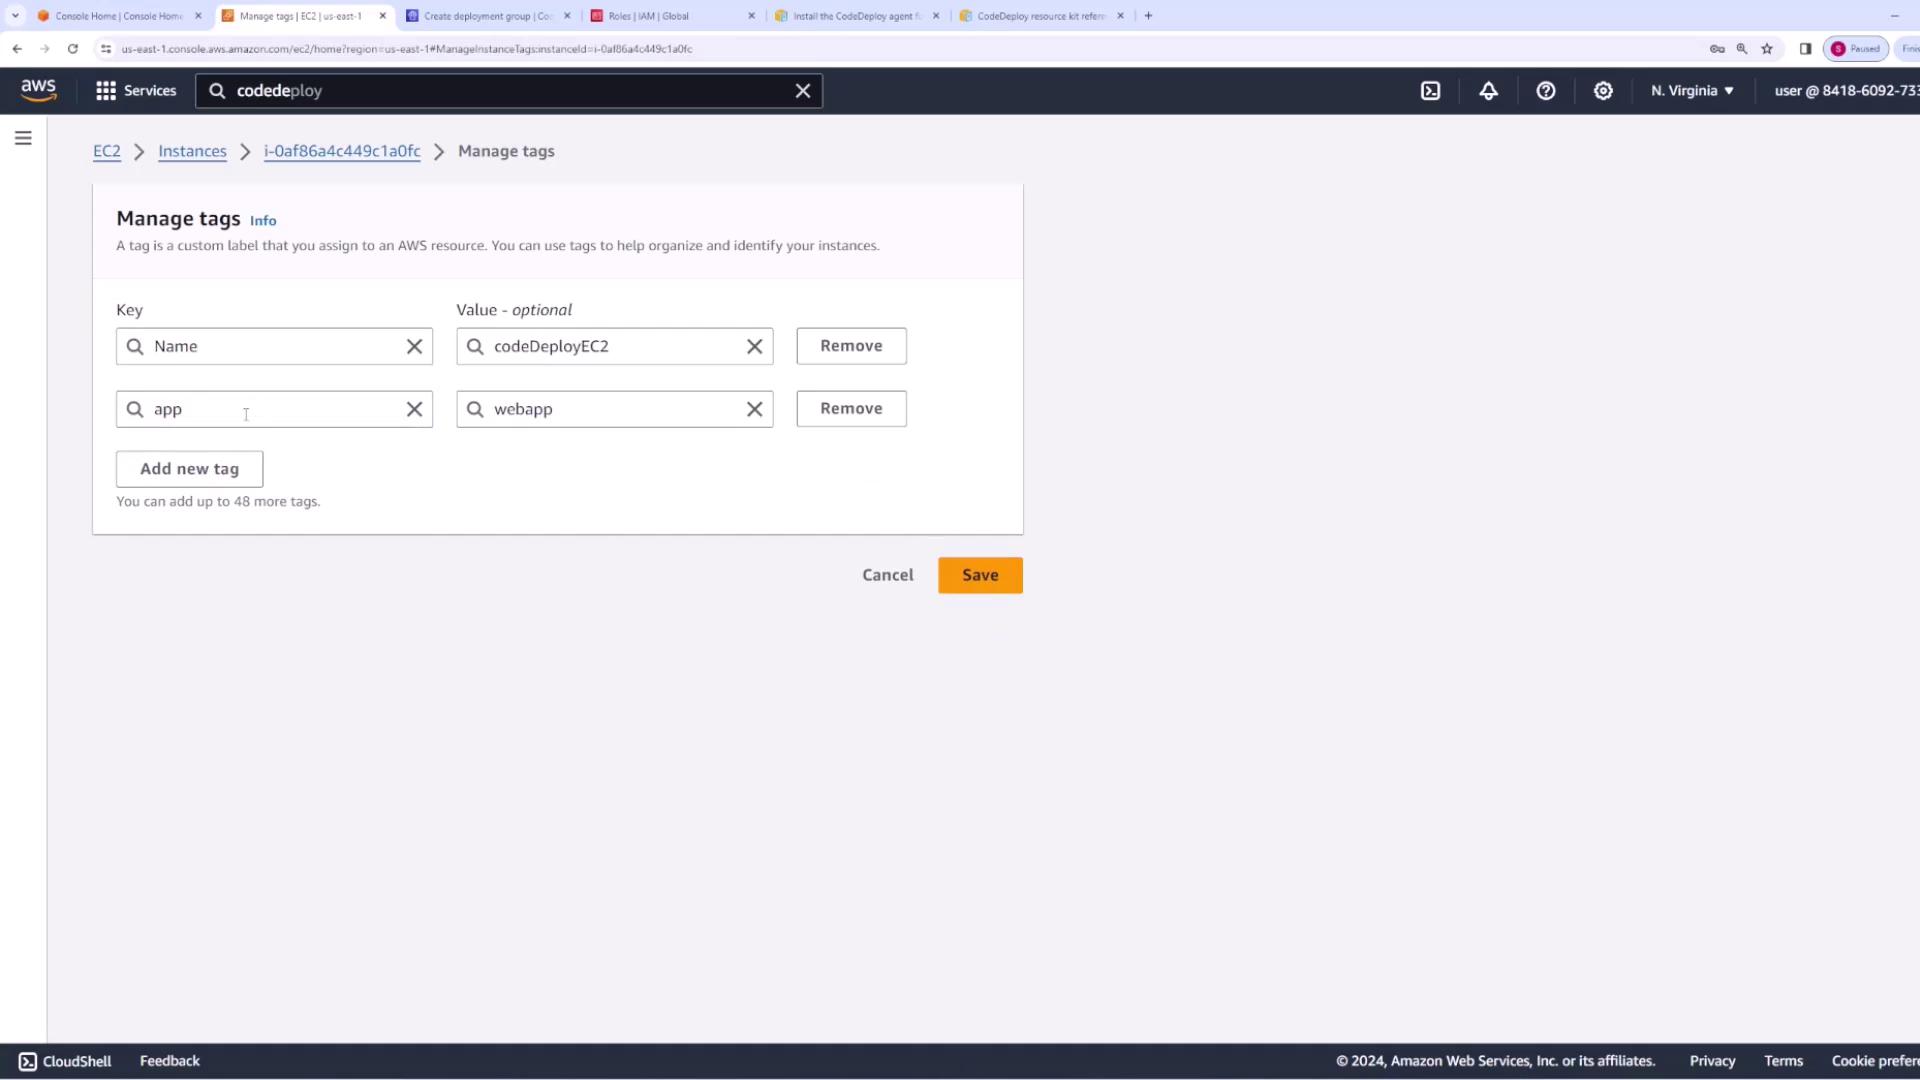Open CloudShell from the top navigation bar
1920x1080 pixels.
coord(1431,91)
